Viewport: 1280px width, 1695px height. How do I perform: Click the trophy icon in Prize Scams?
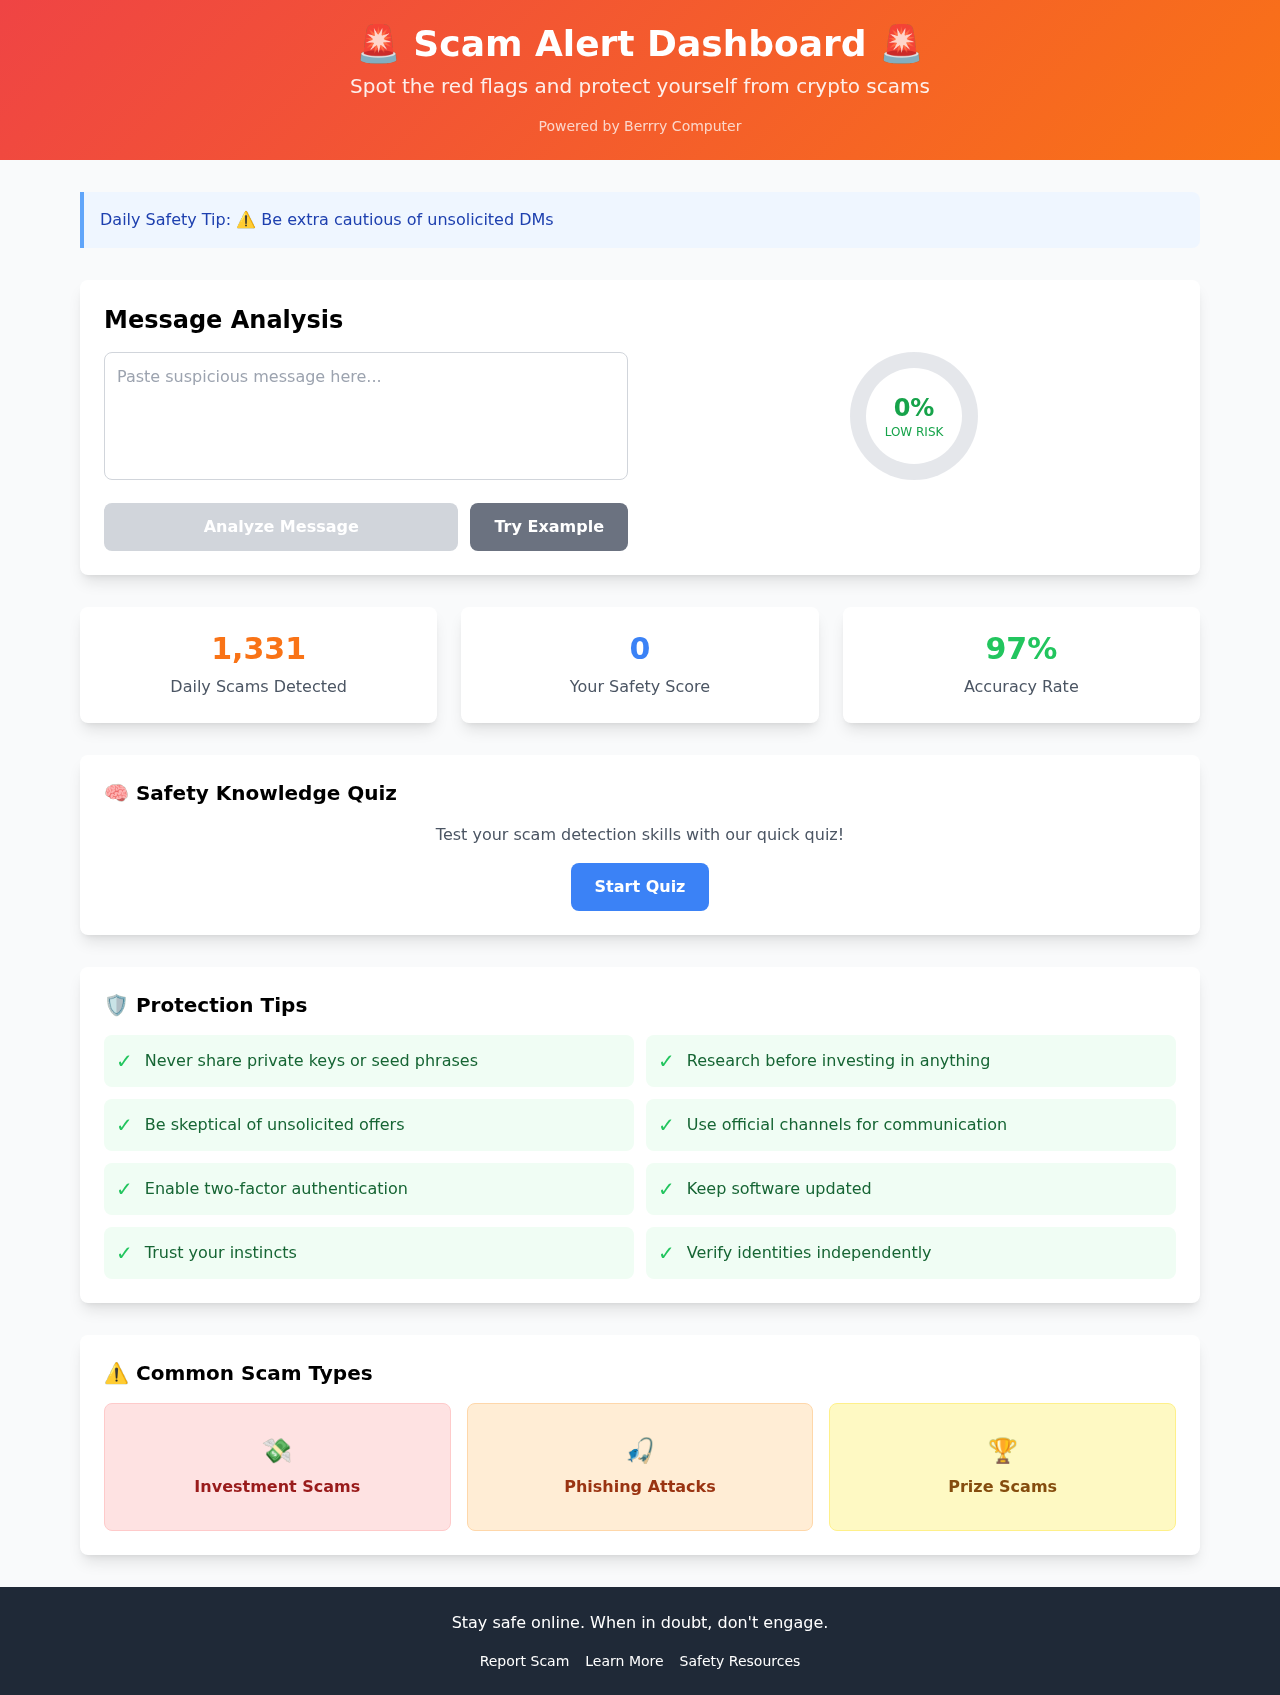(x=1002, y=1450)
